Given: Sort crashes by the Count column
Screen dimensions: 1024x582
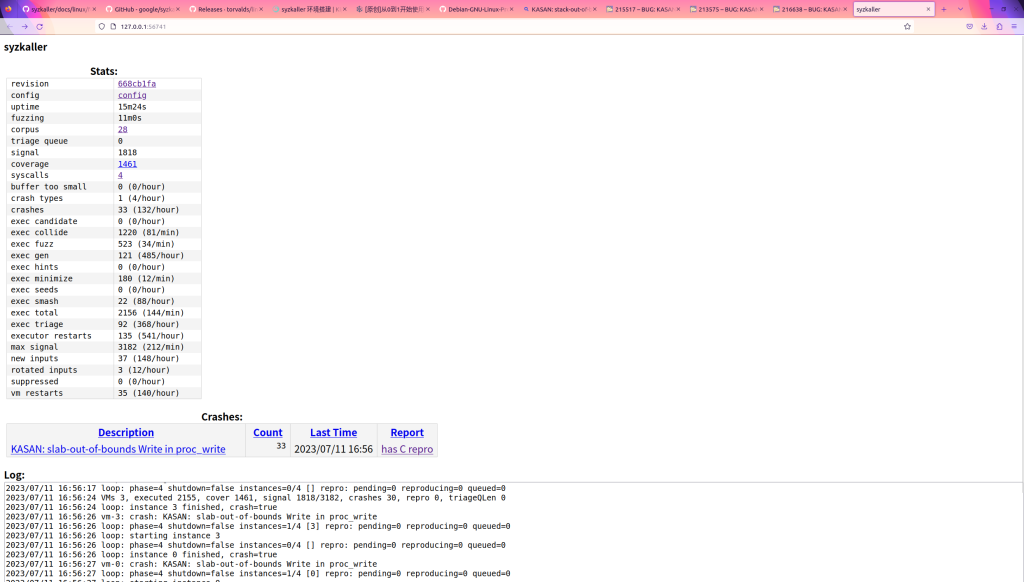Looking at the screenshot, I should coord(268,432).
